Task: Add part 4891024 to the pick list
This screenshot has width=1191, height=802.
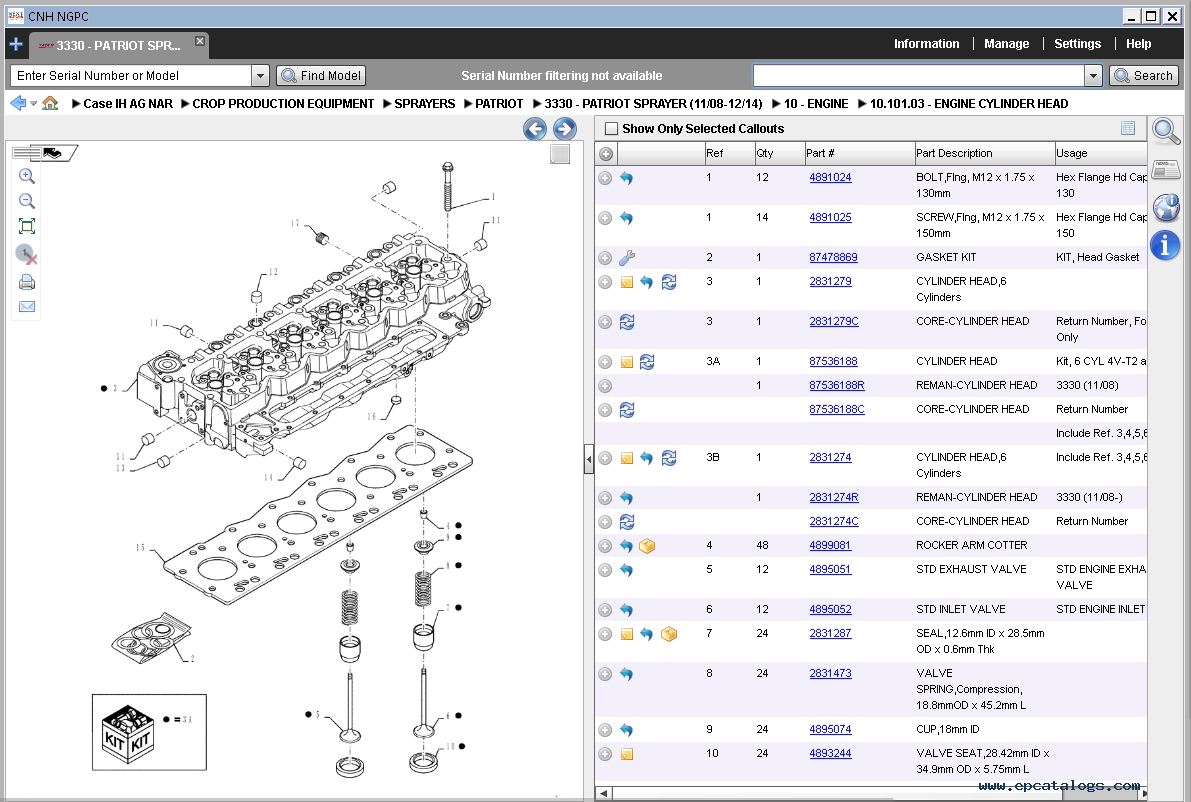Action: coord(605,178)
